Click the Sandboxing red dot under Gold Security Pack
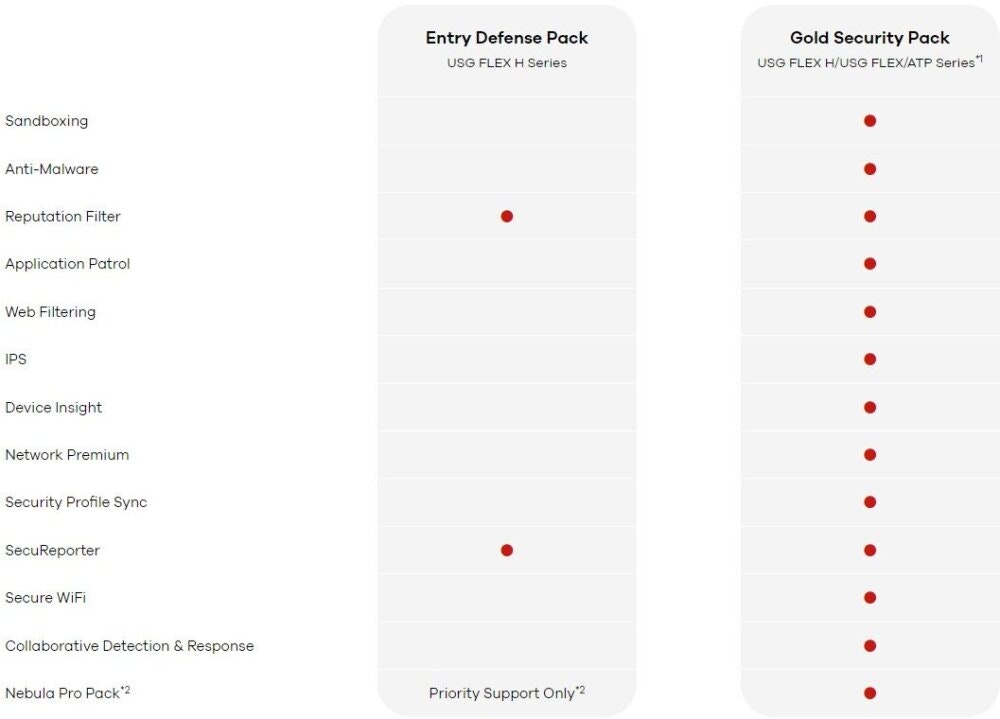The width and height of the screenshot is (1000, 719). point(869,121)
